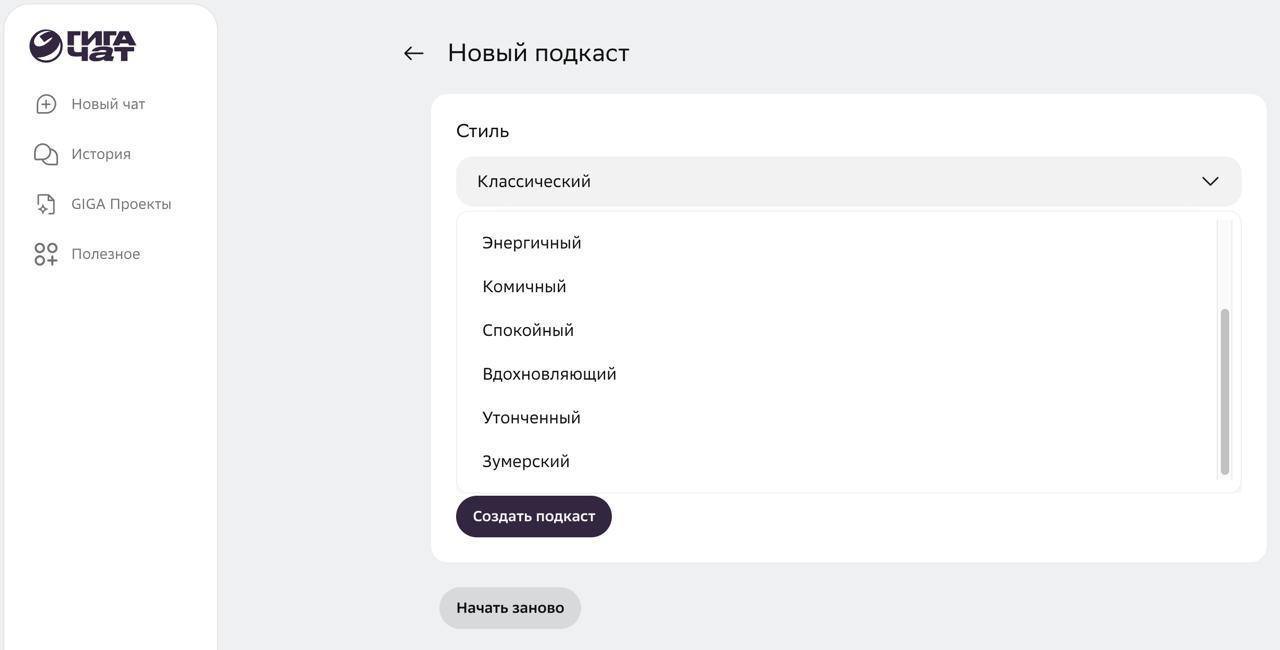The width and height of the screenshot is (1280, 650).
Task: Select "Утонченный" in the dropdown
Action: [530, 416]
